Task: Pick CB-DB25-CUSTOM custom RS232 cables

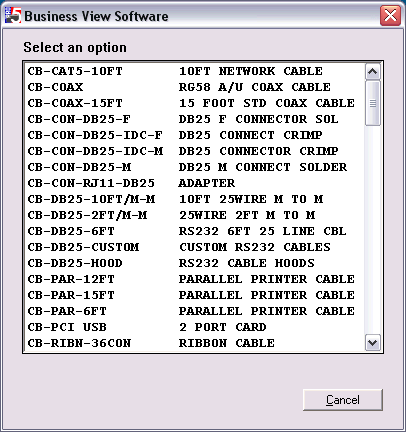Action: click(194, 247)
